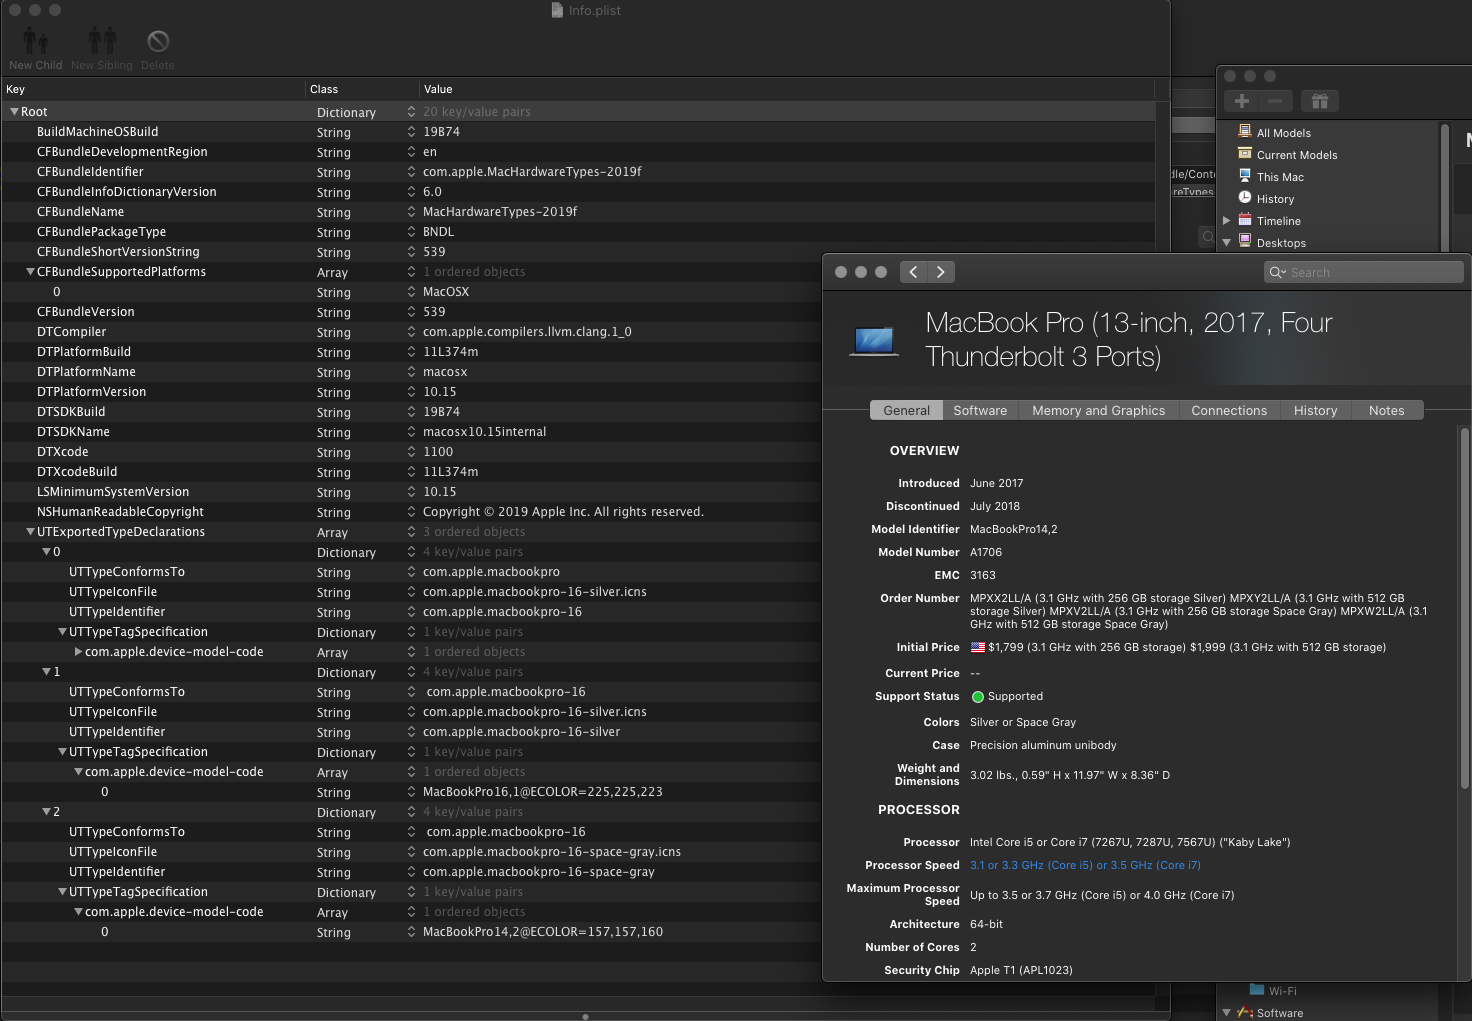Click value MacBookPro14,2@ECOLOR=157,157,160
The width and height of the screenshot is (1472, 1021).
click(543, 932)
